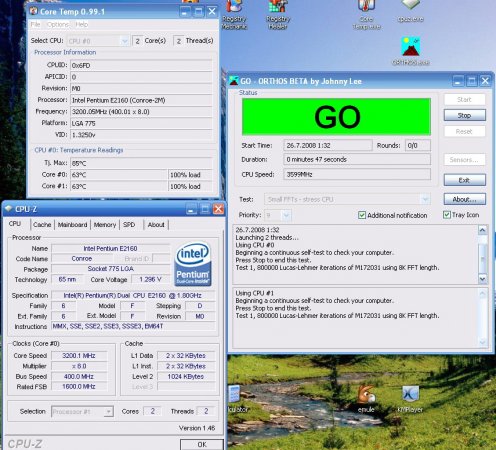Toggle the Tray Icon checkbox
This screenshot has width=496, height=450.
tap(447, 215)
